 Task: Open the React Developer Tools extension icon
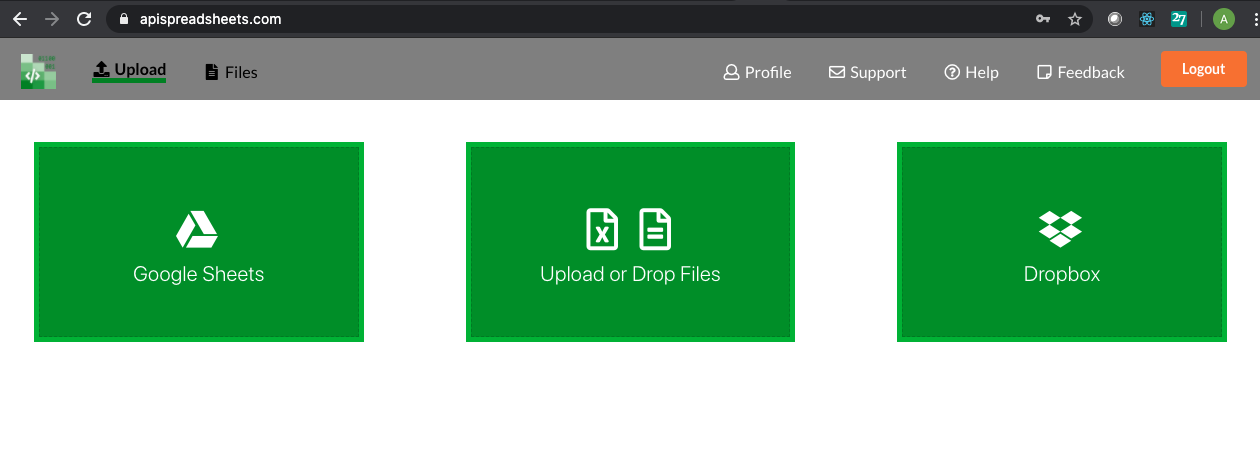[1147, 18]
